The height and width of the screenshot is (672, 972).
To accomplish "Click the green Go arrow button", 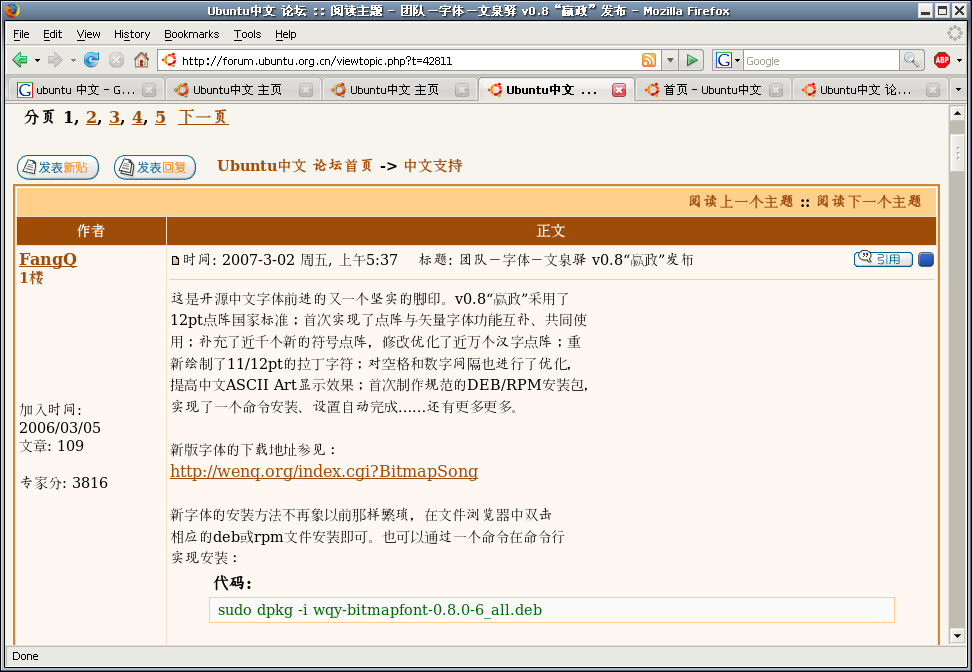I will pos(691,60).
